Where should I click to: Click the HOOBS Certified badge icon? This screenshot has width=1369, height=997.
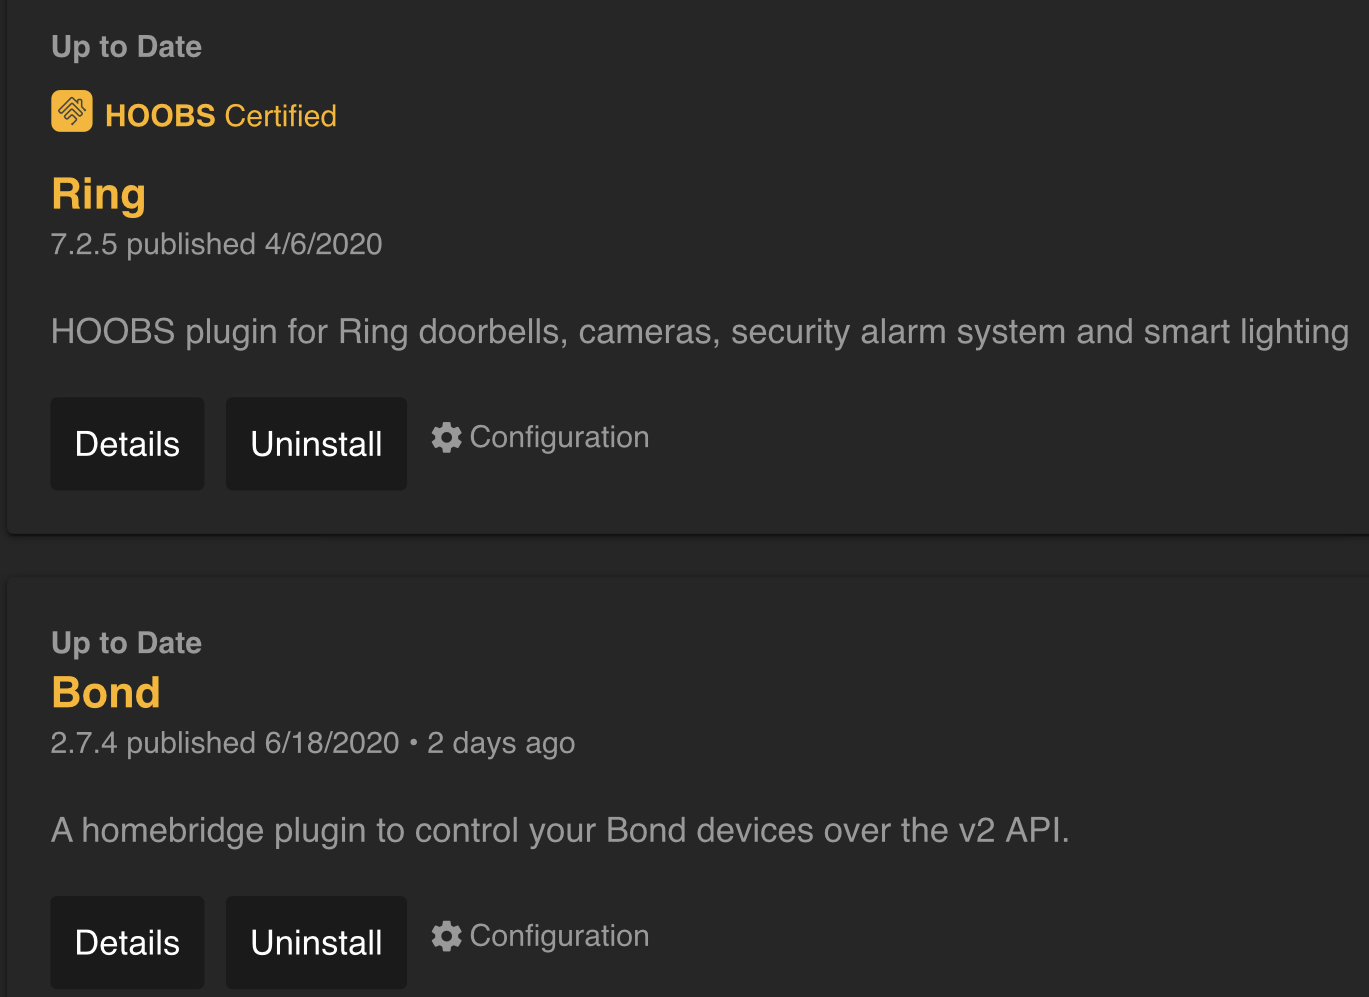point(72,111)
